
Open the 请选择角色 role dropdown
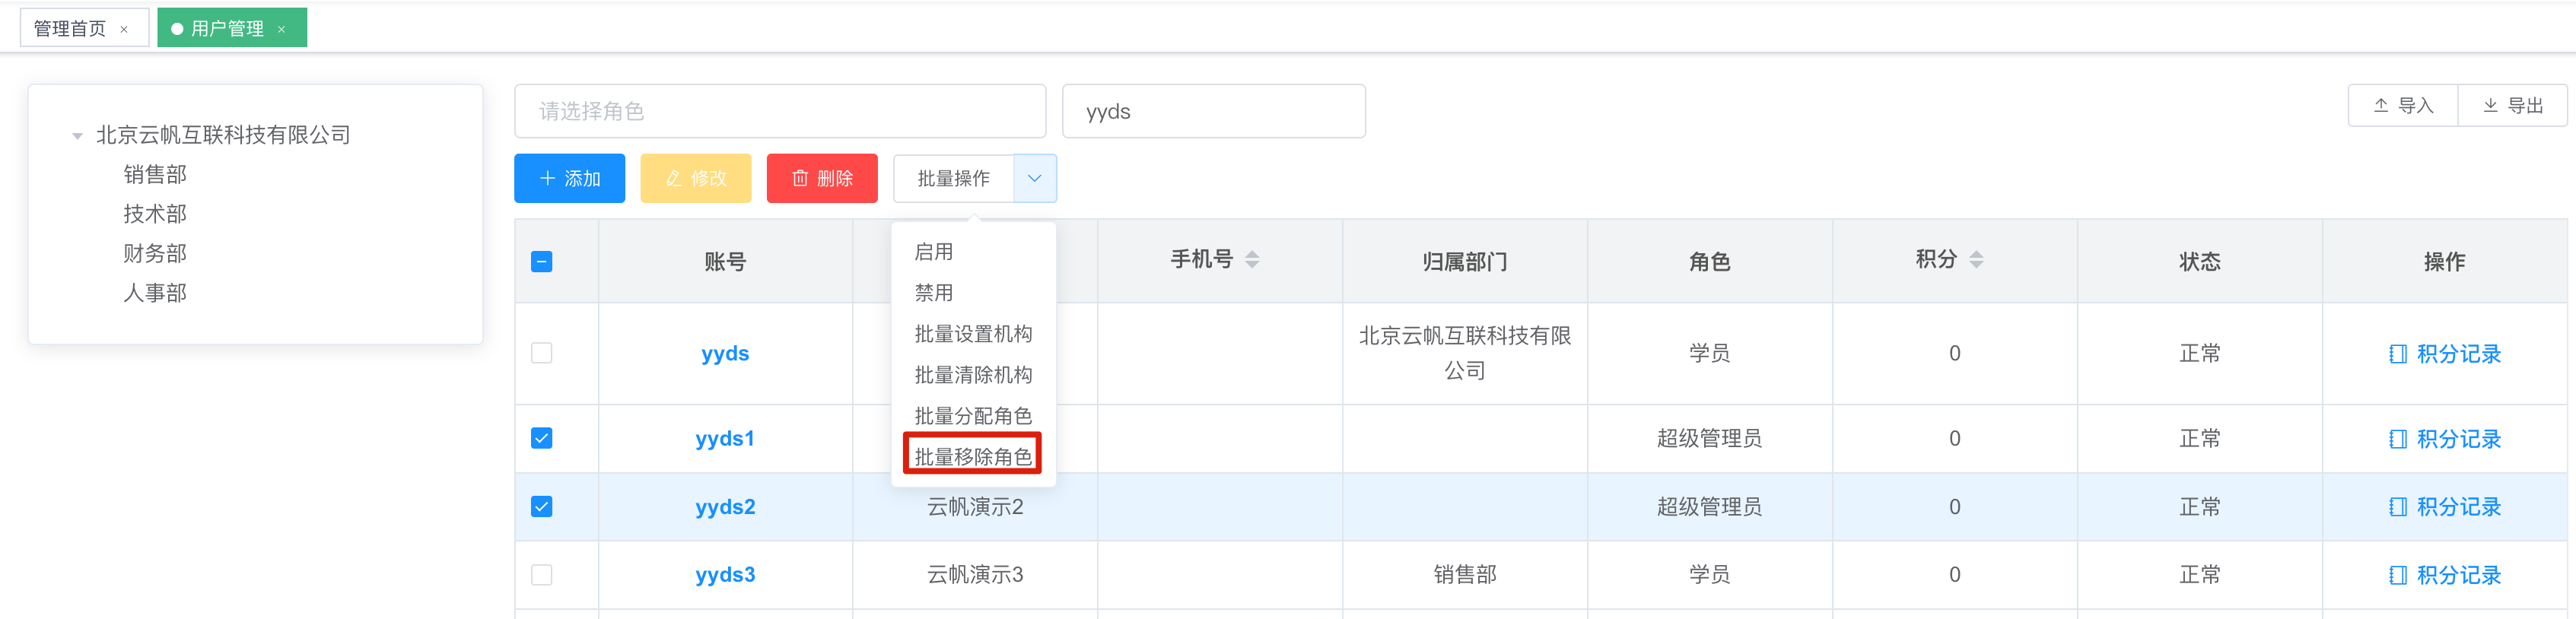point(780,111)
